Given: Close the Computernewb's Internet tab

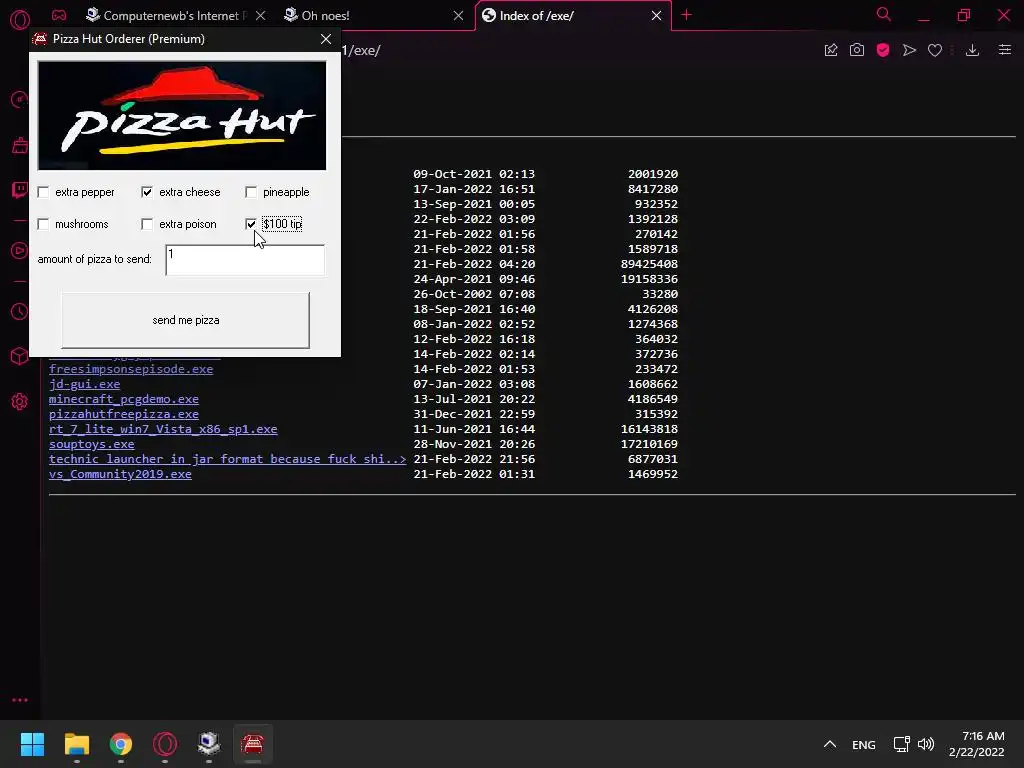Looking at the screenshot, I should (261, 16).
